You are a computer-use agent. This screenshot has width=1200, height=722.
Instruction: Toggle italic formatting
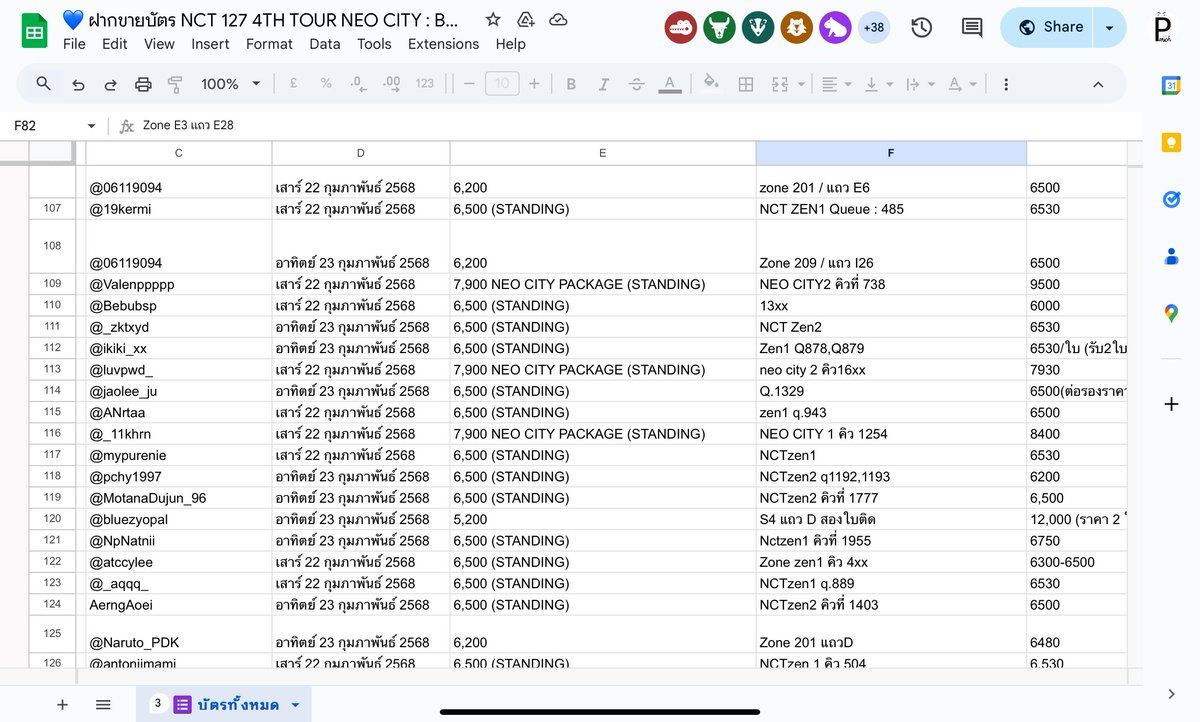[x=604, y=84]
